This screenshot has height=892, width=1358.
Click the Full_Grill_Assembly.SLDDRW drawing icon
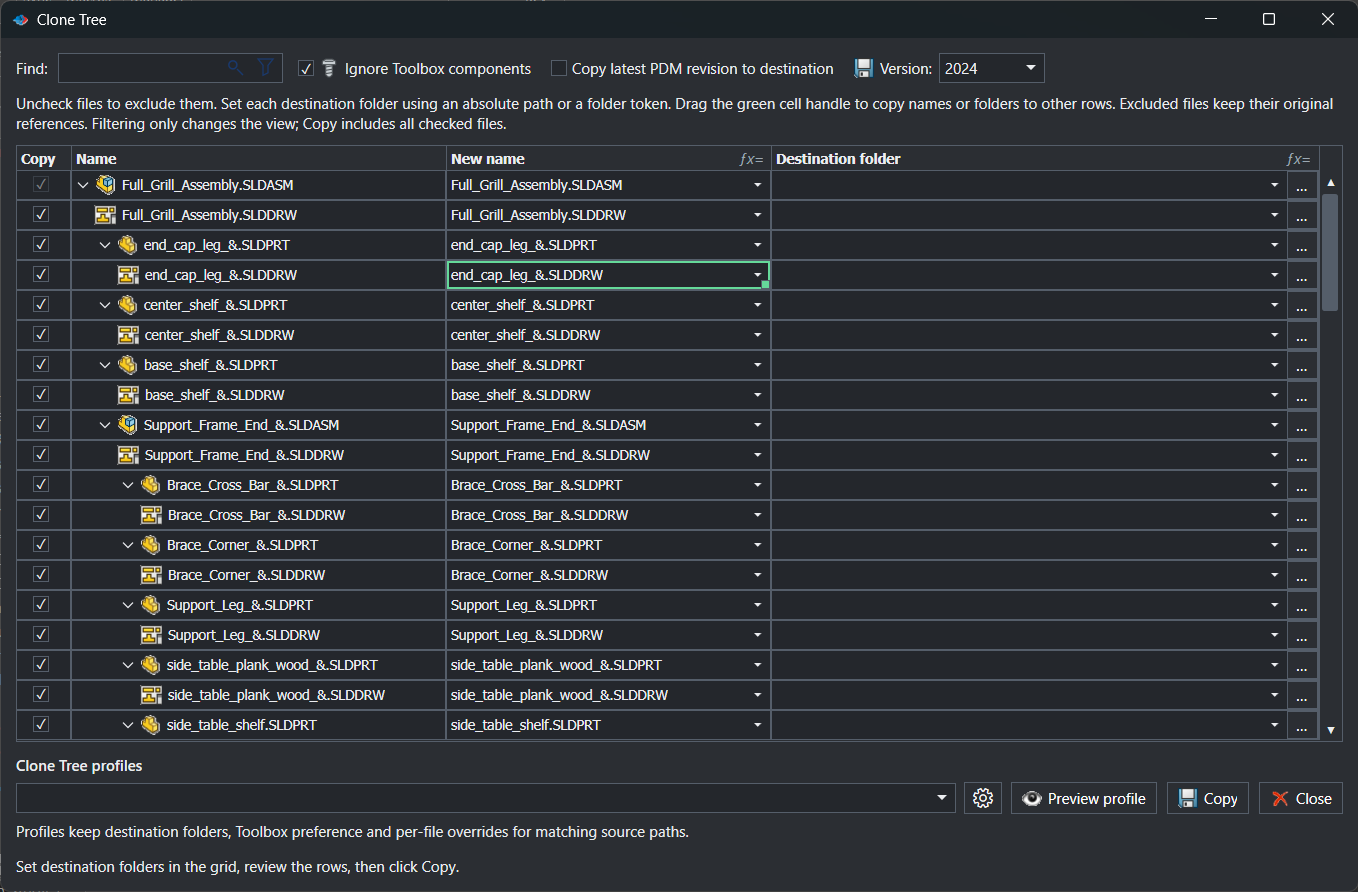tap(105, 215)
